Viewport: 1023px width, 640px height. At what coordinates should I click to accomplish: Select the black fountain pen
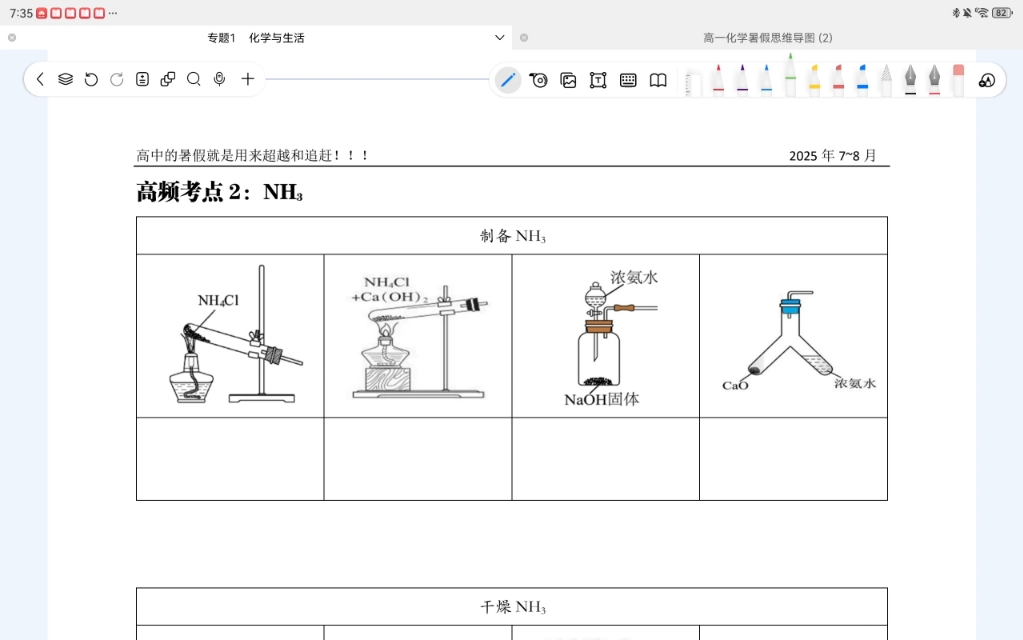[x=910, y=81]
